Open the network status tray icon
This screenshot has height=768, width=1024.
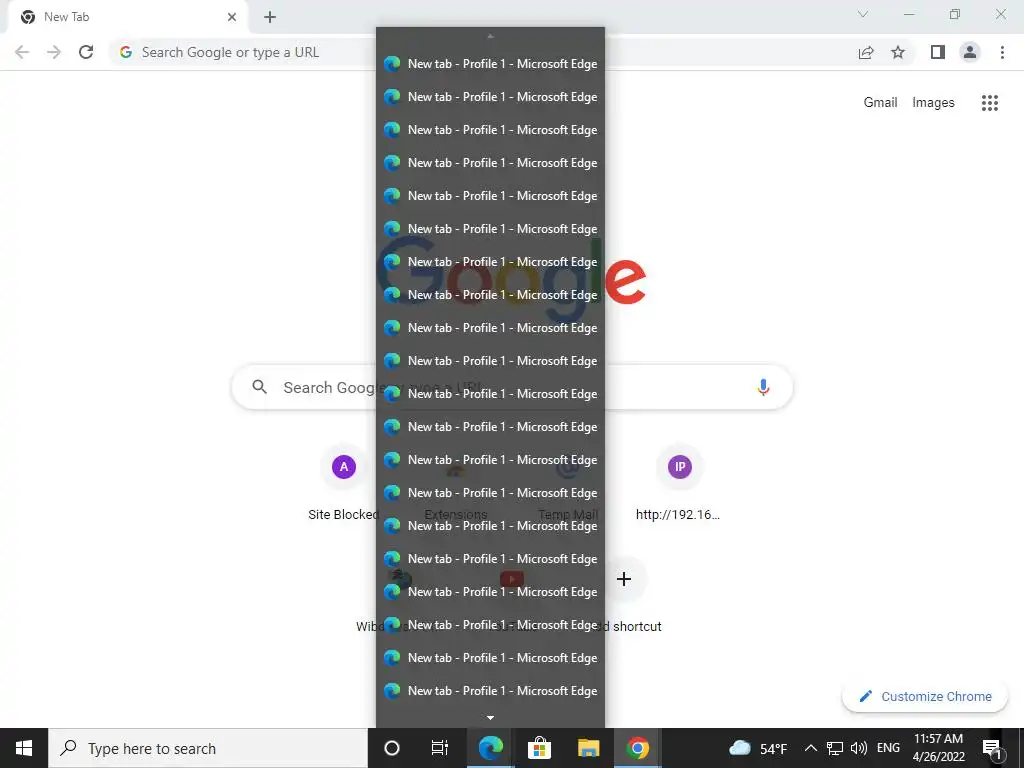coord(835,748)
